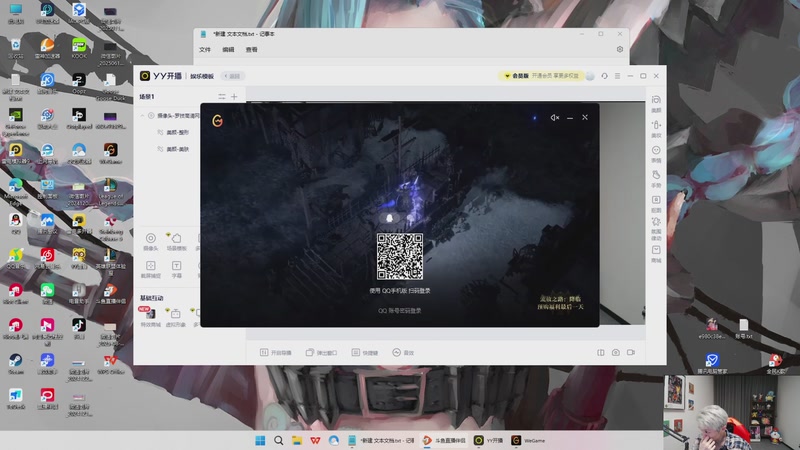Select the 场景1 scene label
The height and width of the screenshot is (450, 800).
click(147, 96)
